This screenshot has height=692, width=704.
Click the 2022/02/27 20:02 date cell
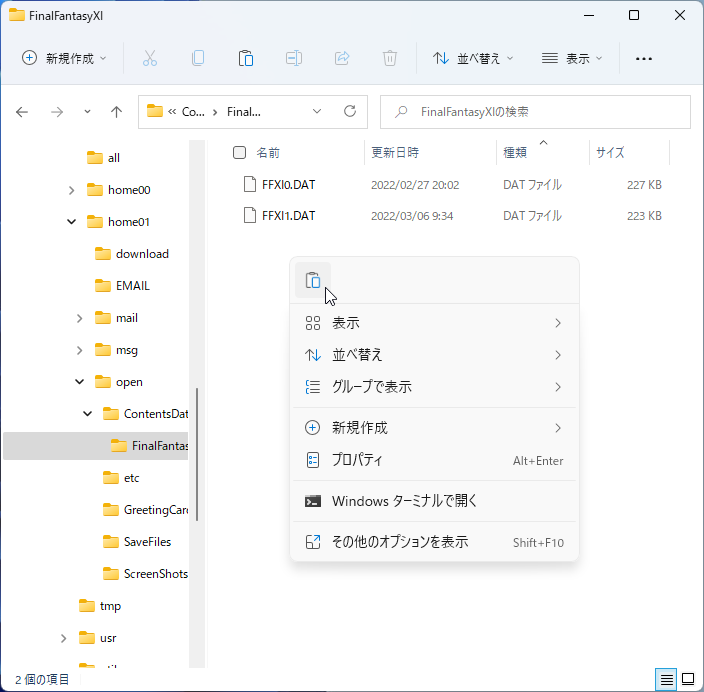415,185
